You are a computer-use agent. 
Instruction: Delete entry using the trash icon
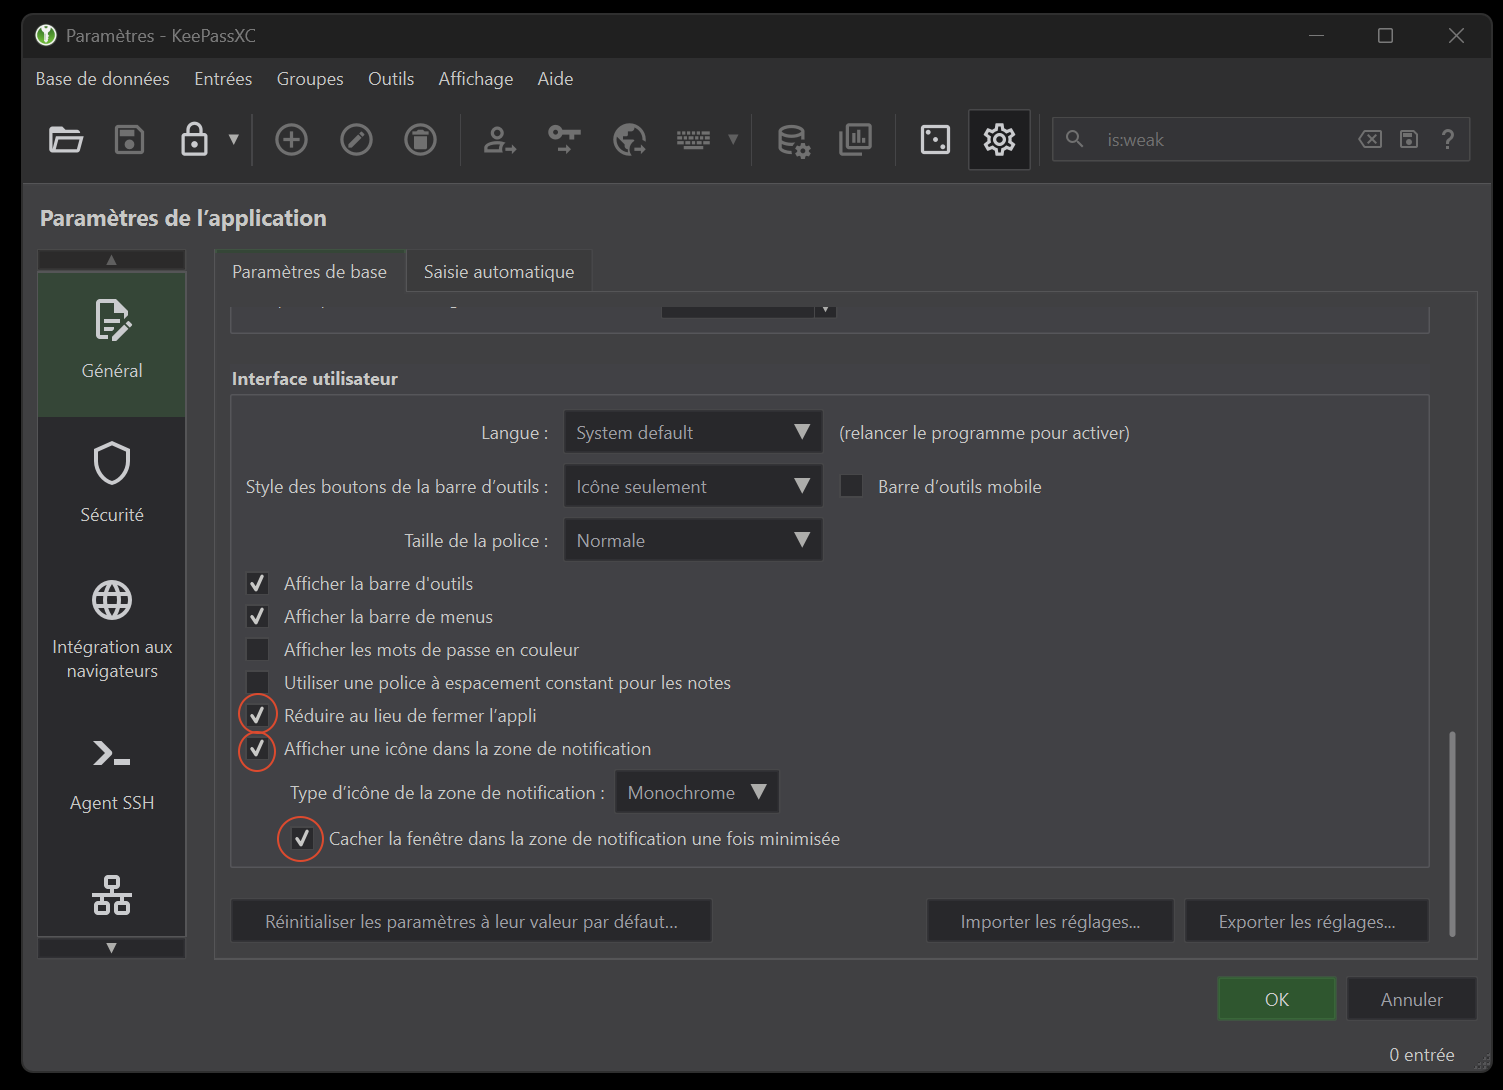coord(420,140)
